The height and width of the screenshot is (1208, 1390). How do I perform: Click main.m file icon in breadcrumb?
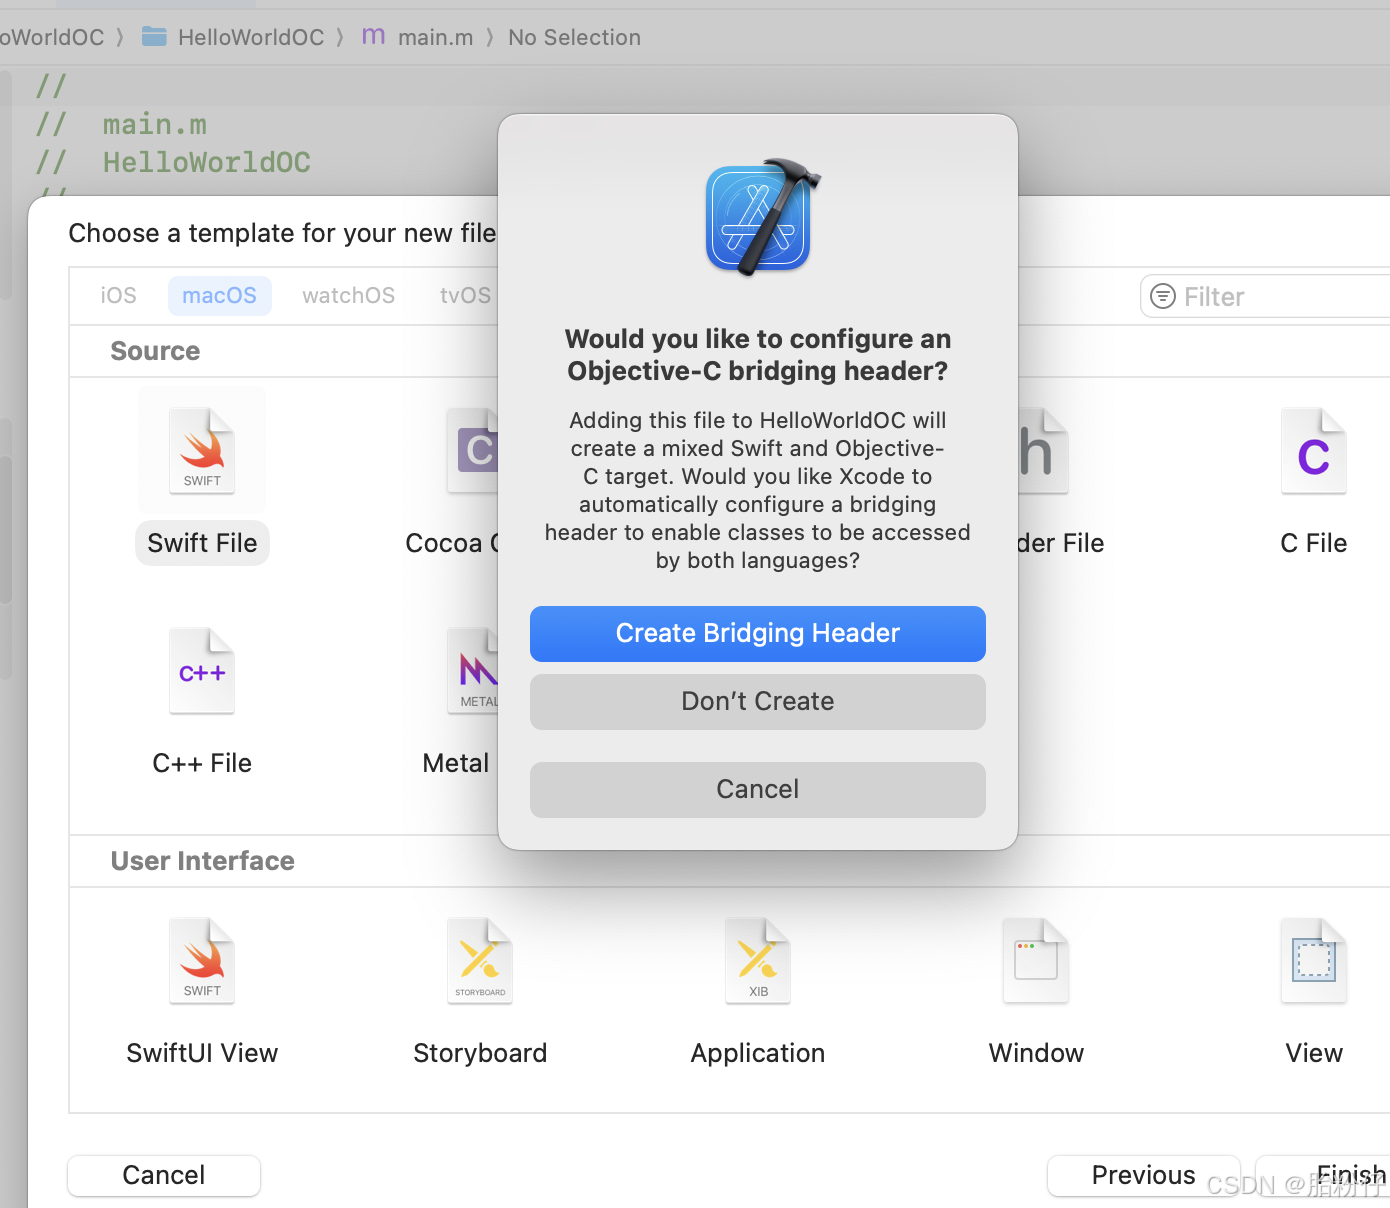[373, 36]
